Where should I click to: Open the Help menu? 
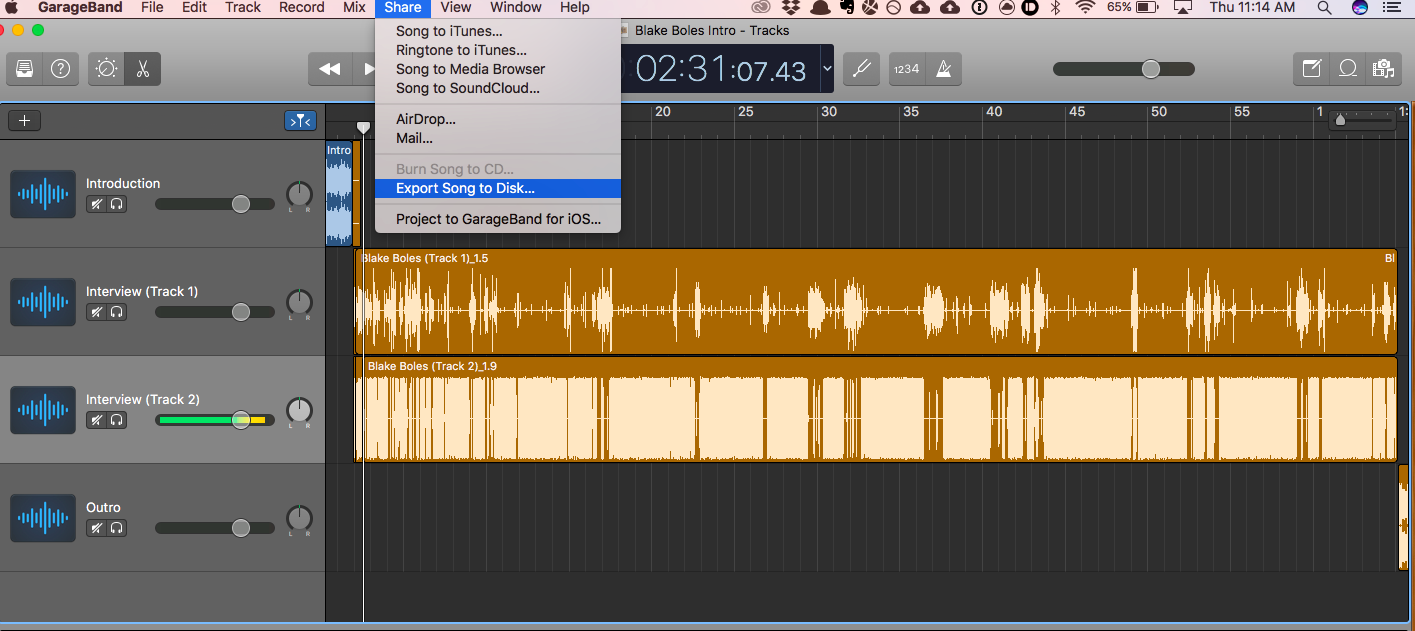pyautogui.click(x=575, y=8)
